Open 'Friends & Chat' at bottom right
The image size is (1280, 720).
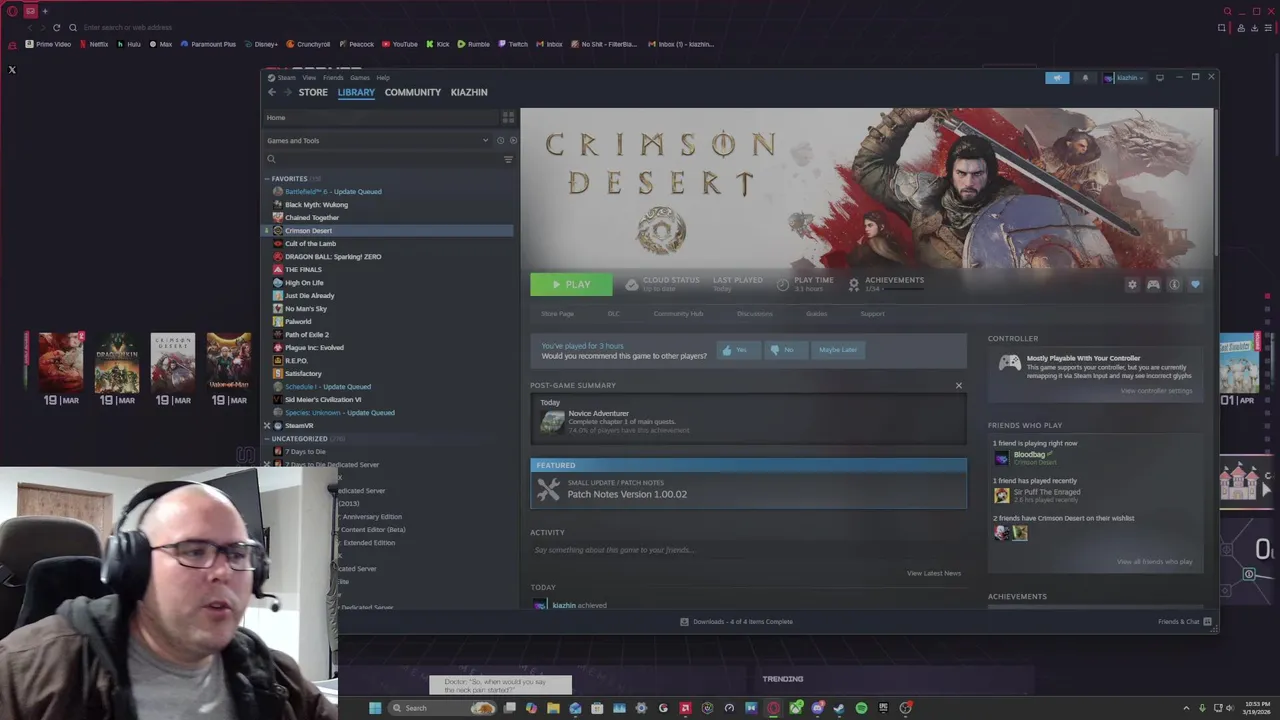(x=1184, y=622)
